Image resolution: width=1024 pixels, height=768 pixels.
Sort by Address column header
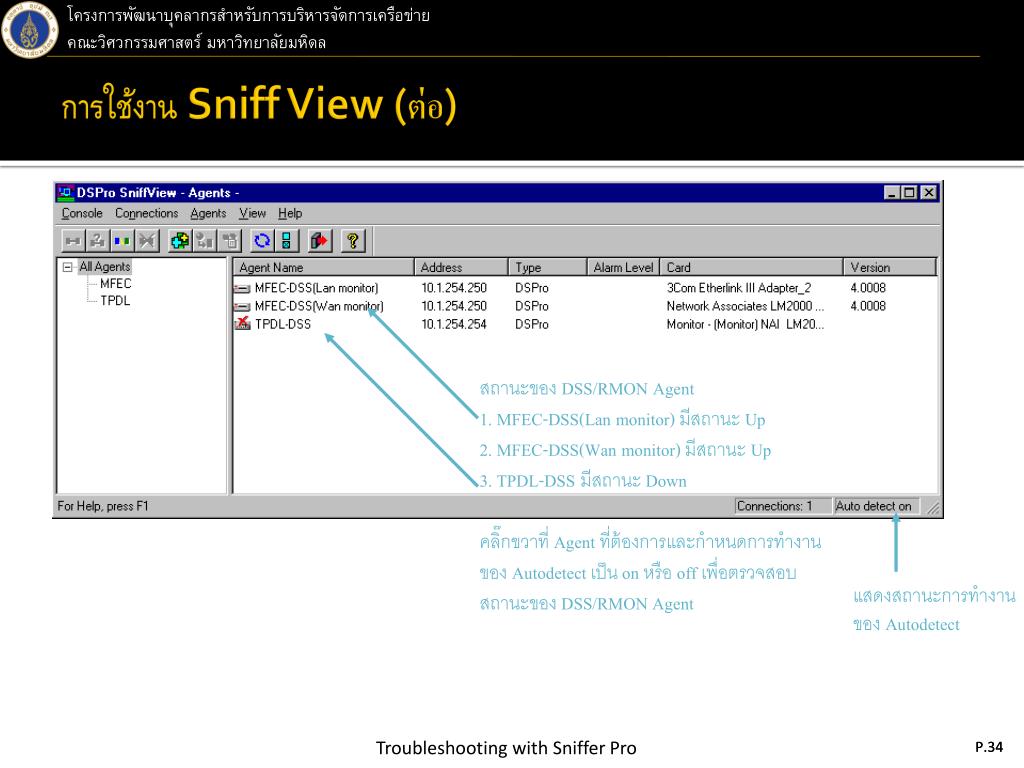(x=461, y=267)
